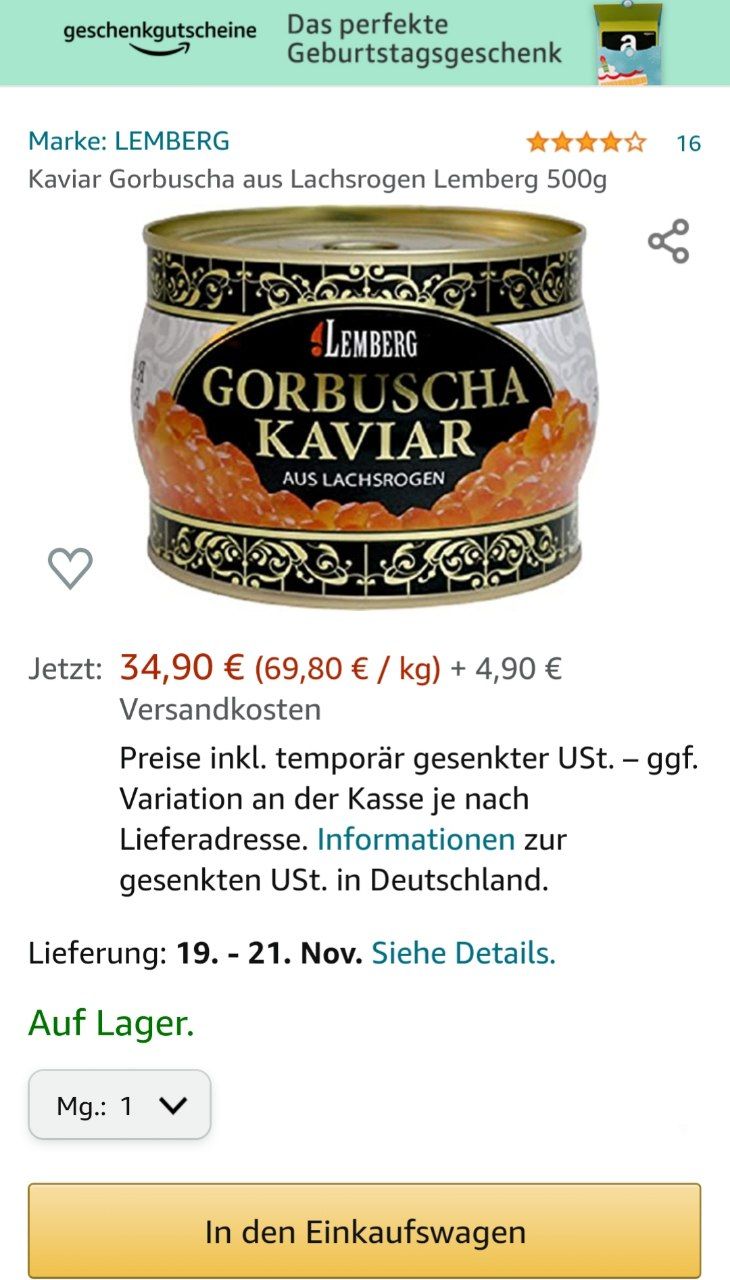730x1280 pixels.
Task: Tap the Lemberg logo on the can
Action: [x=362, y=342]
